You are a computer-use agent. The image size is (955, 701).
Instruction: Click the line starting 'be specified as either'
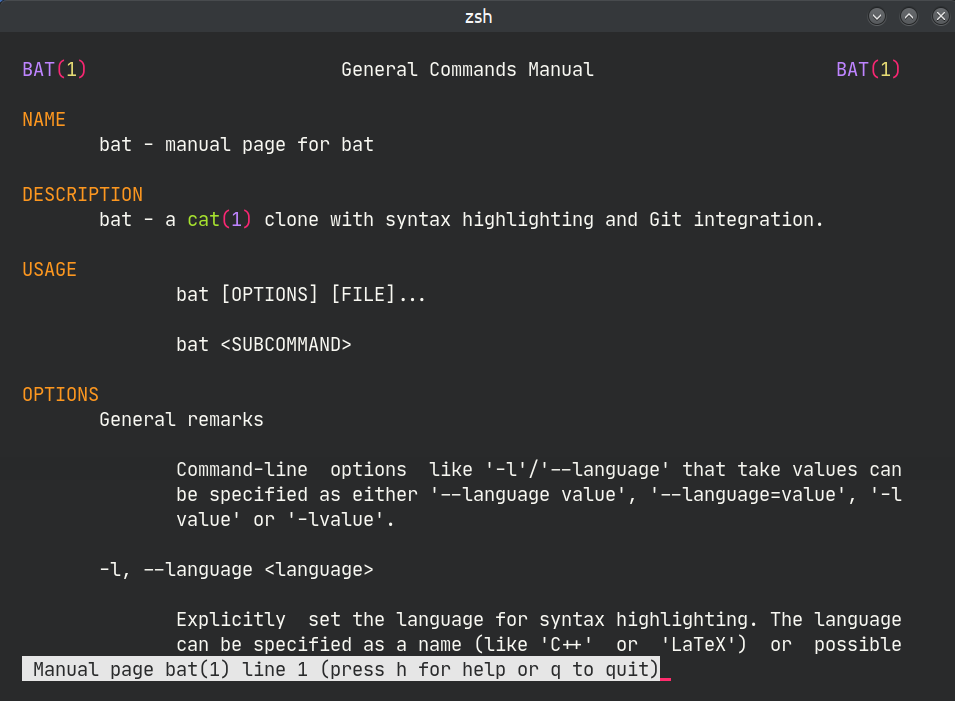point(539,495)
